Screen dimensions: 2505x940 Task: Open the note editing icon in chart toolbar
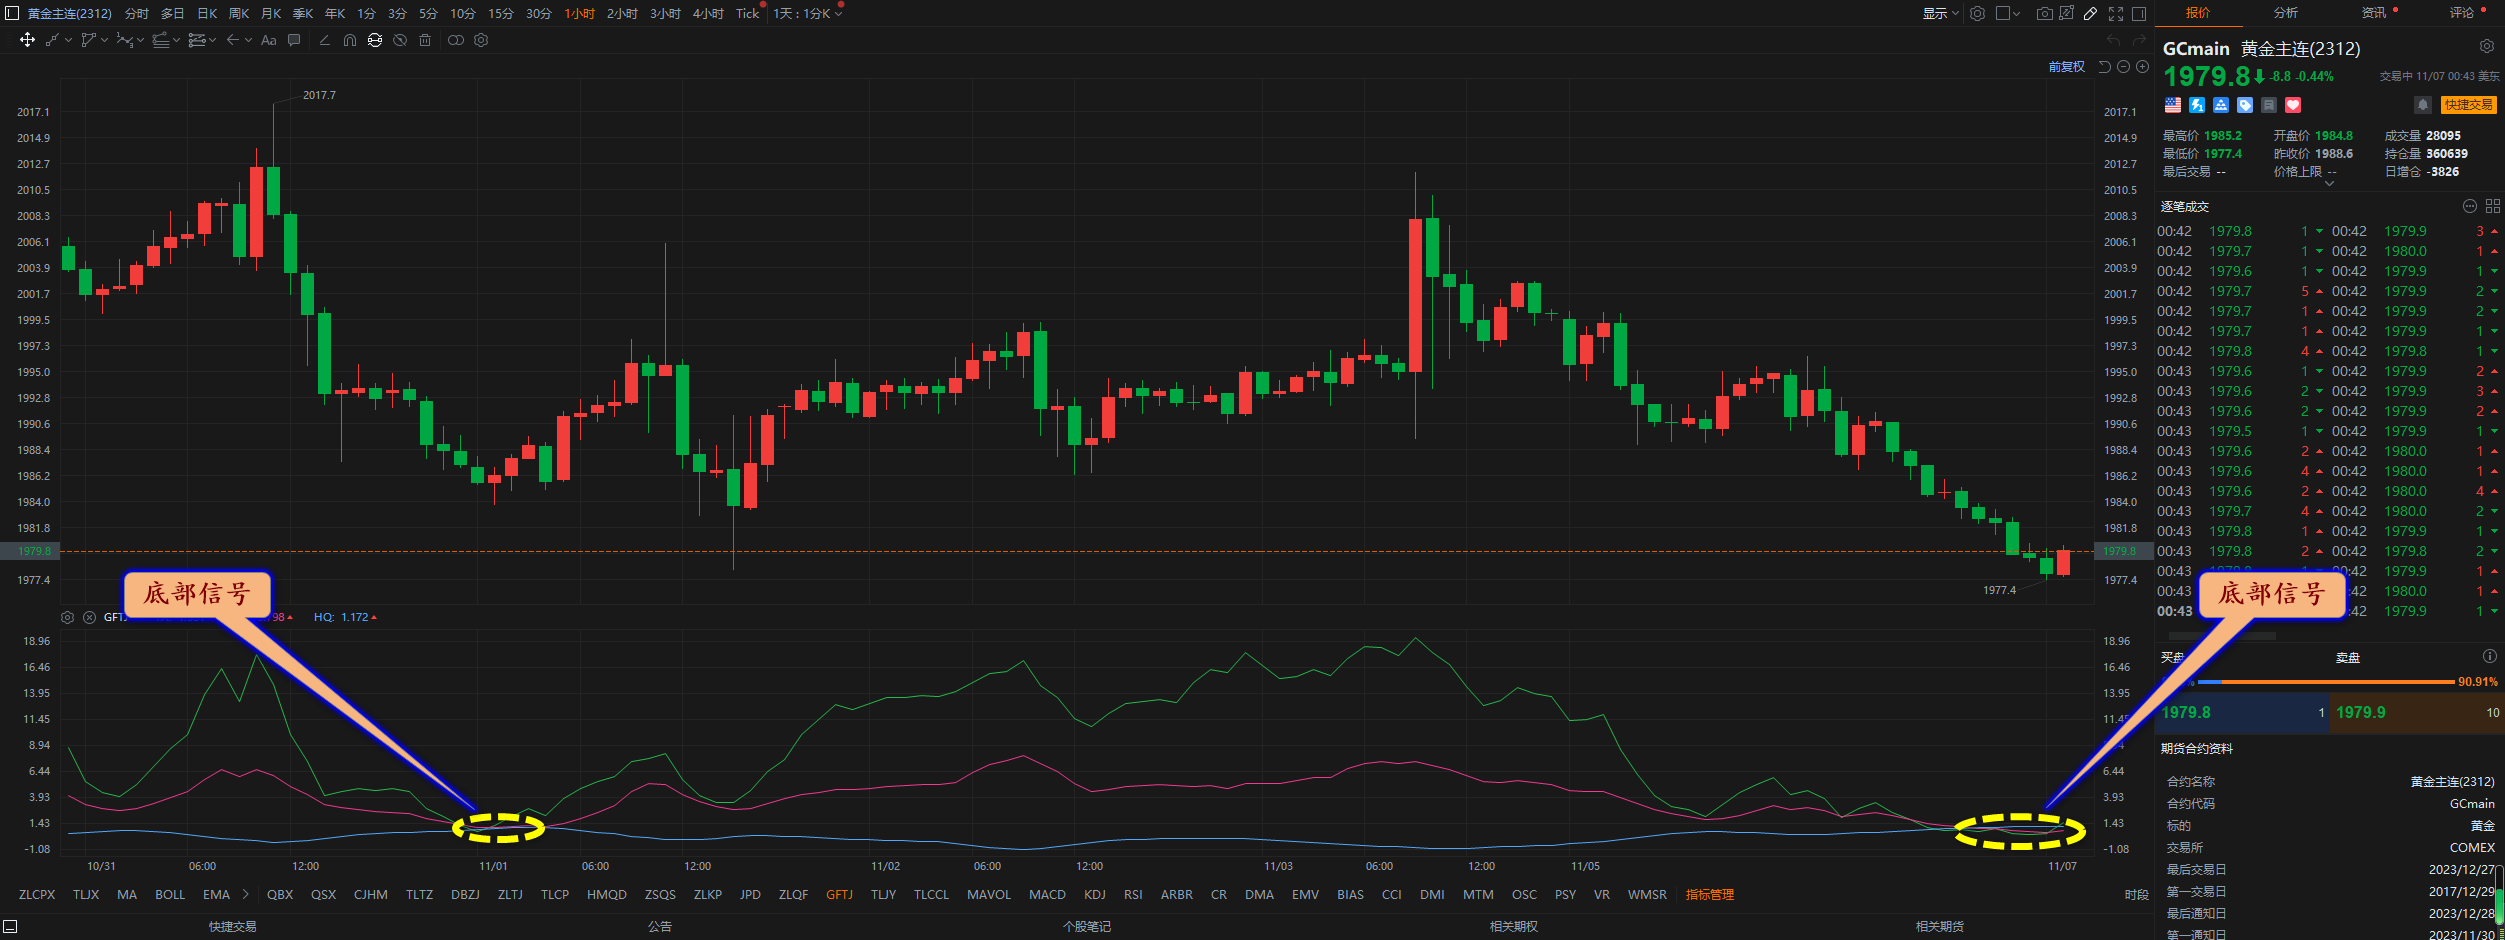click(x=2066, y=13)
